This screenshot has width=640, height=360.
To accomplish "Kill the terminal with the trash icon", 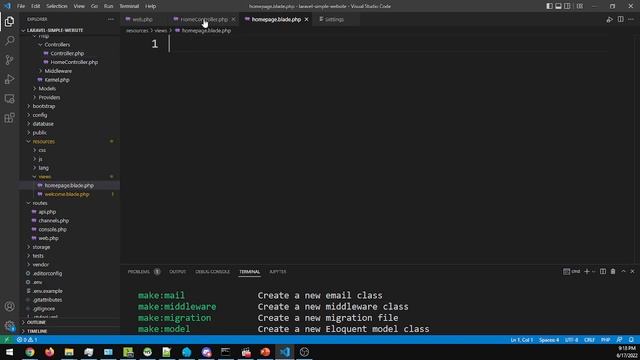I will (x=613, y=271).
